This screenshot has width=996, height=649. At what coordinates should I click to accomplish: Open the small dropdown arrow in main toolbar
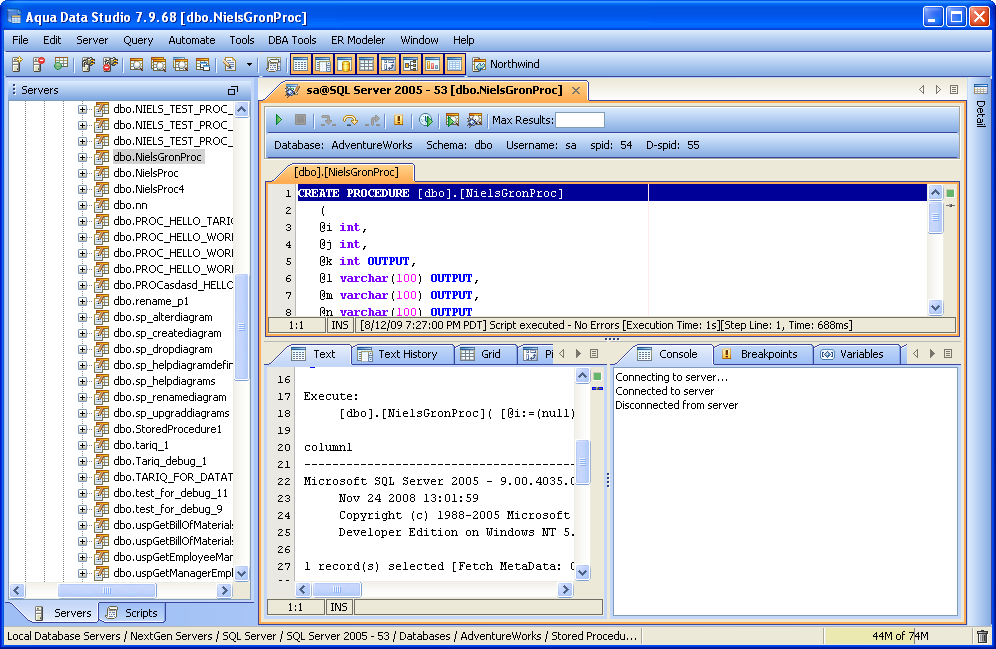250,65
